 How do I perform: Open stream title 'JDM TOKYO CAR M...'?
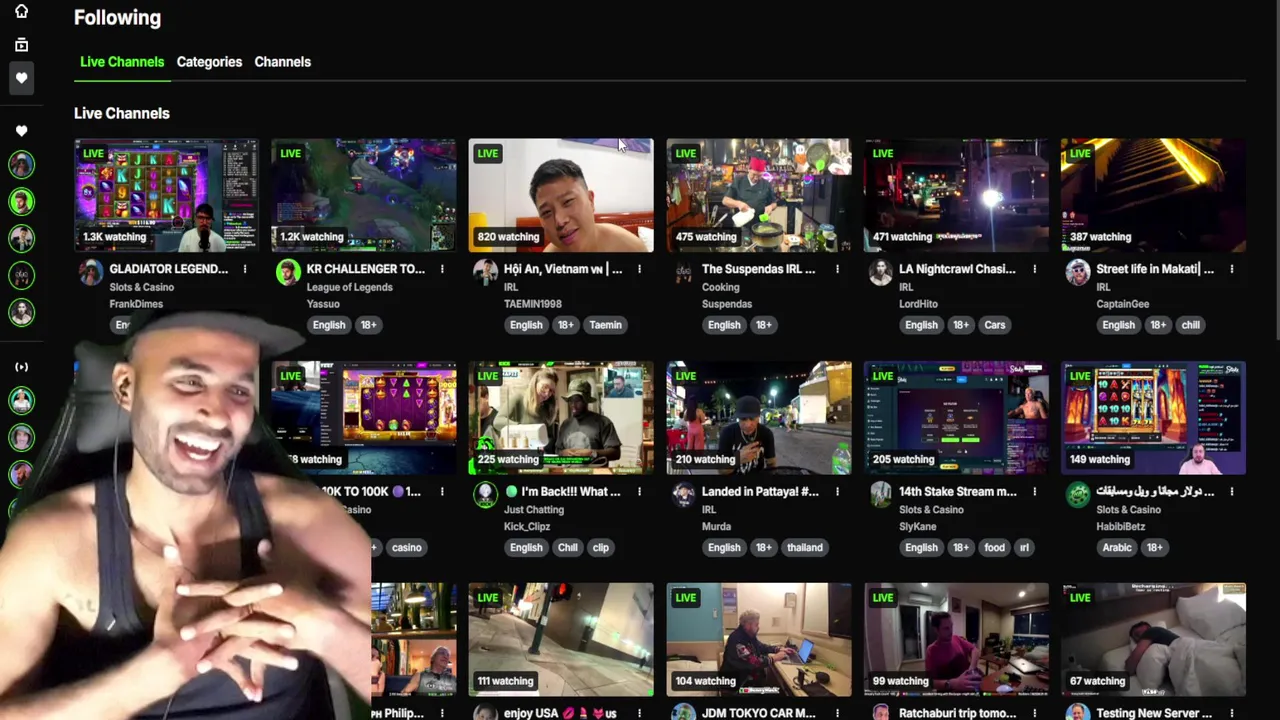click(759, 713)
